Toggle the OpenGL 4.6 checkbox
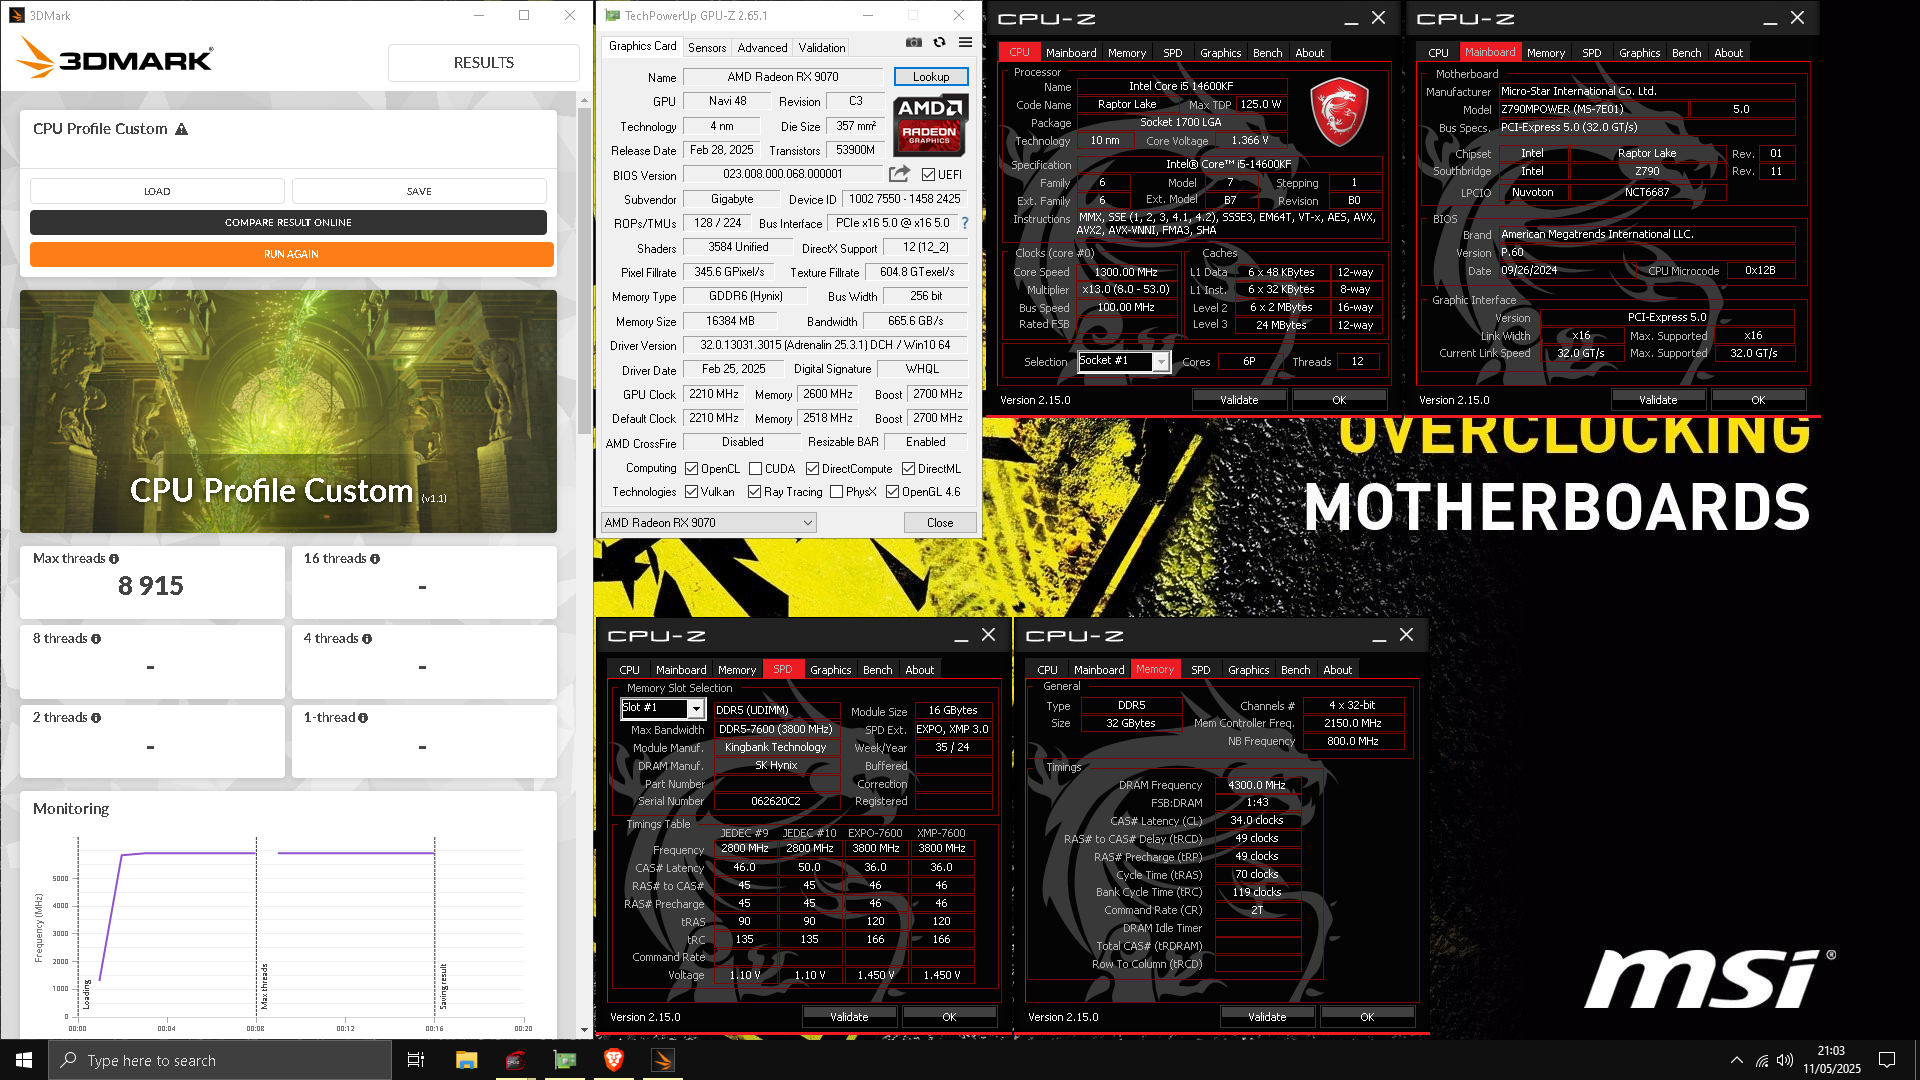Image resolution: width=1920 pixels, height=1080 pixels. click(x=893, y=492)
